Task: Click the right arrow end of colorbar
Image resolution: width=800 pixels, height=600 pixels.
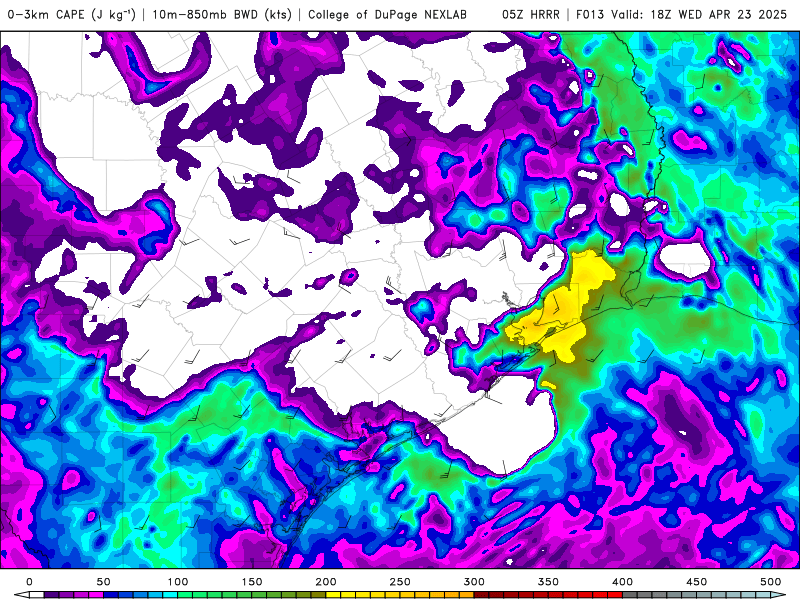Action: (778, 595)
